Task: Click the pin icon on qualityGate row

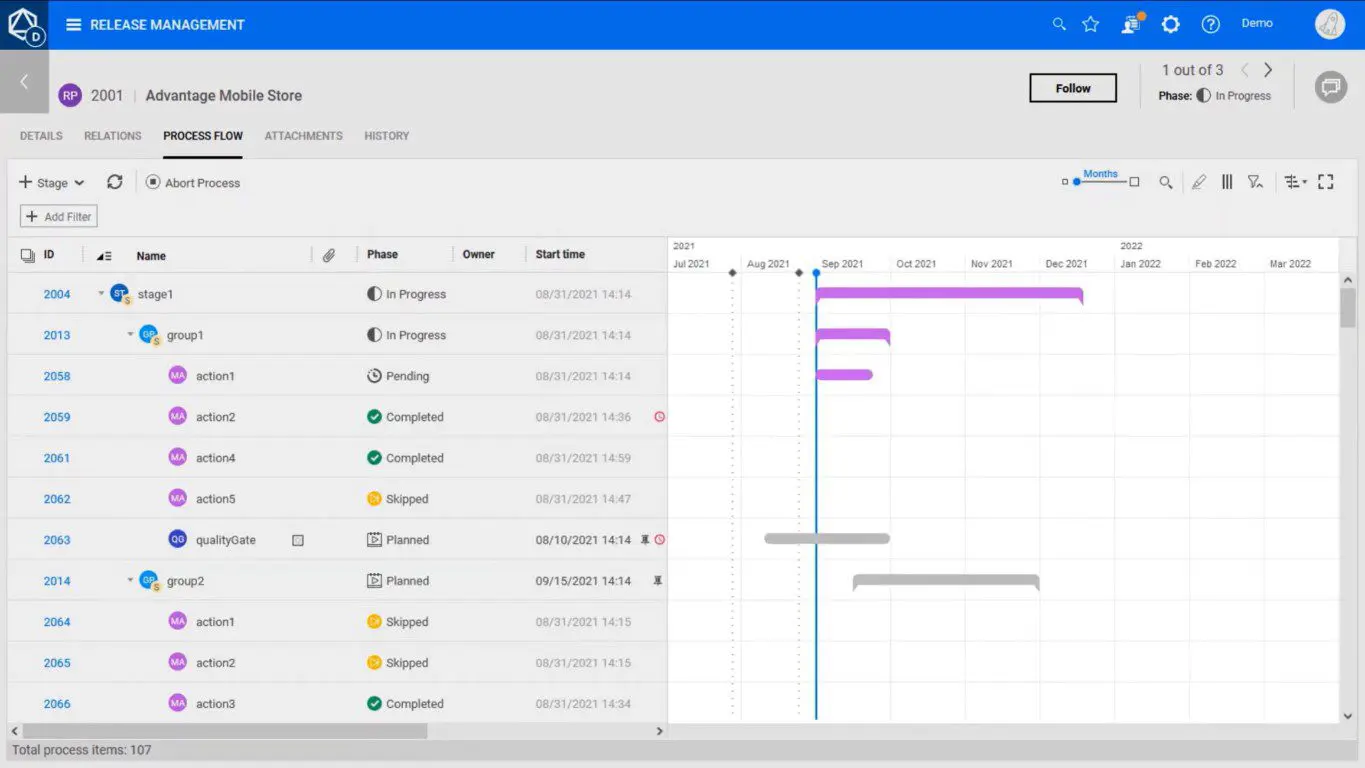Action: [x=645, y=539]
